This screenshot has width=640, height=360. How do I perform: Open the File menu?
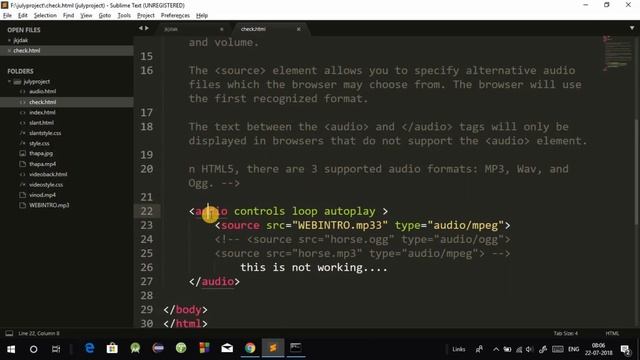coord(7,16)
